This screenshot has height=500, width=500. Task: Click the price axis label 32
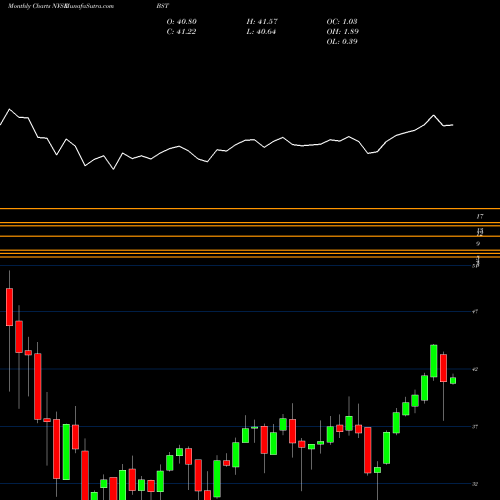click(475, 484)
